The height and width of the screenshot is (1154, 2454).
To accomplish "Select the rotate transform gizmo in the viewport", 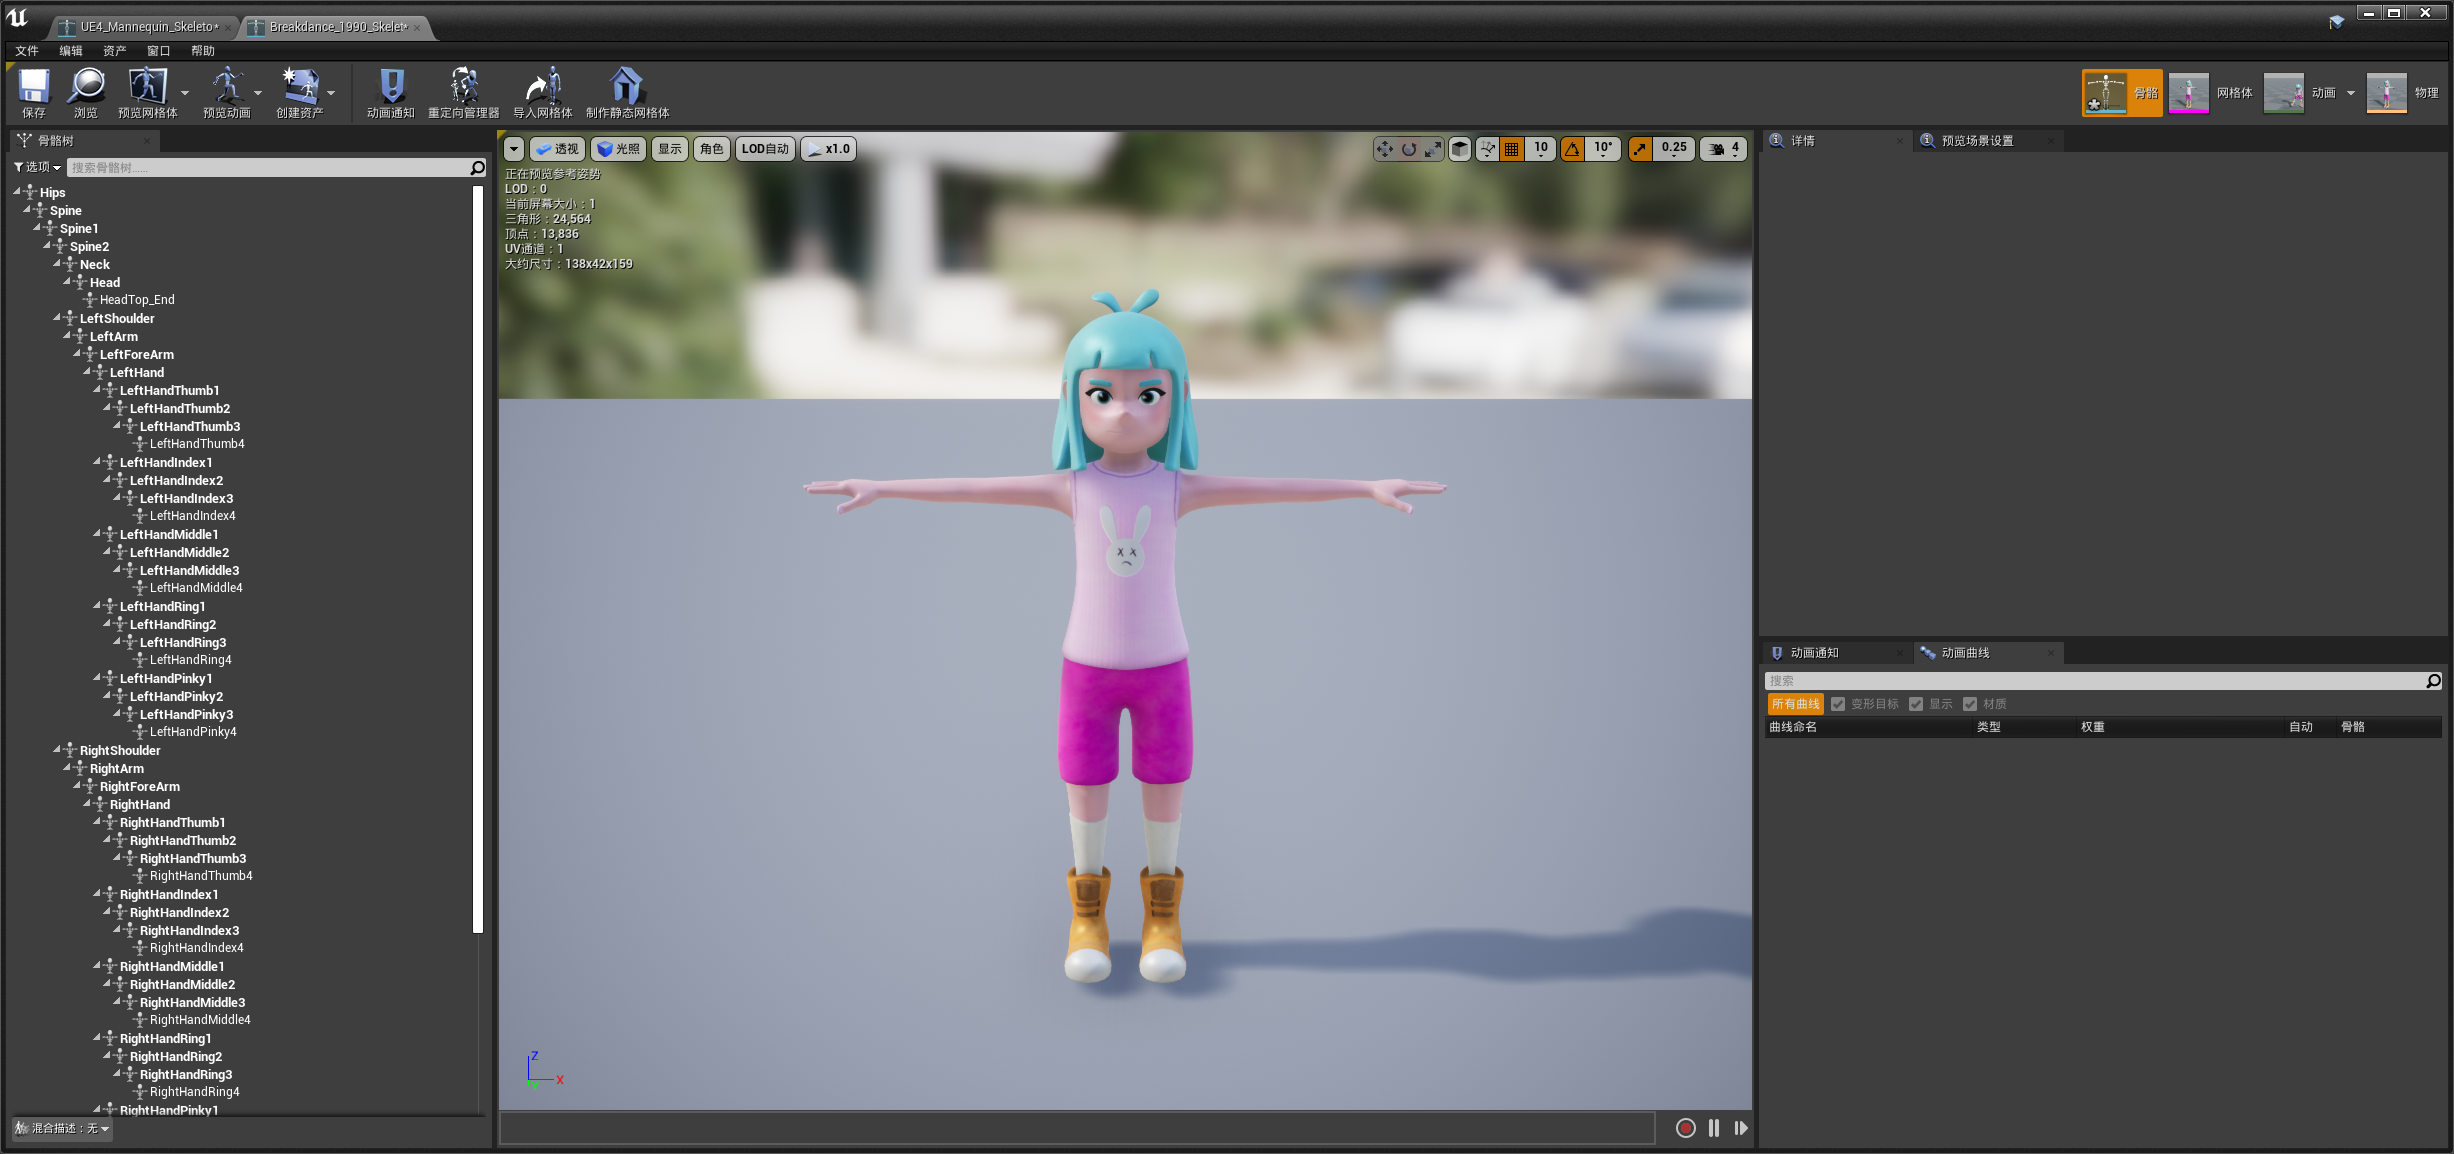I will pyautogui.click(x=1409, y=149).
